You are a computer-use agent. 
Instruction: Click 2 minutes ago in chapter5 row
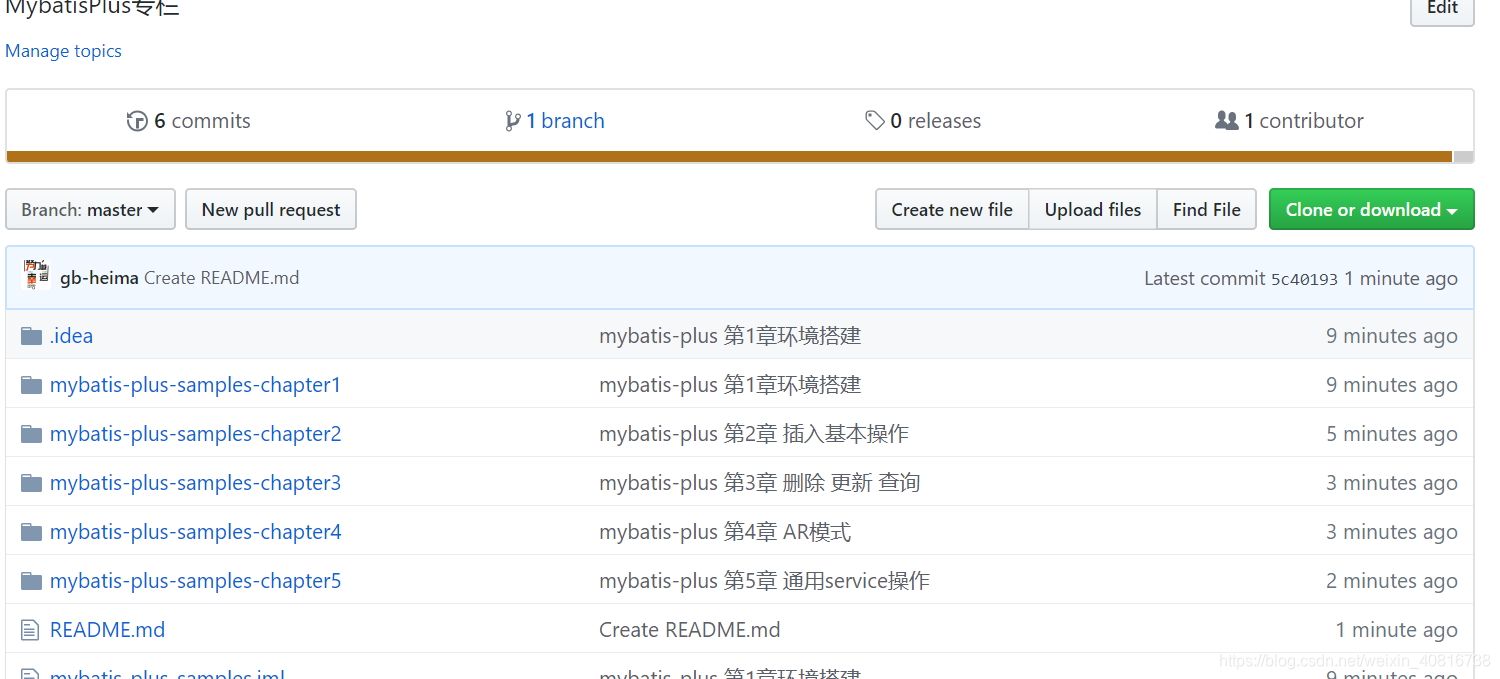1392,581
